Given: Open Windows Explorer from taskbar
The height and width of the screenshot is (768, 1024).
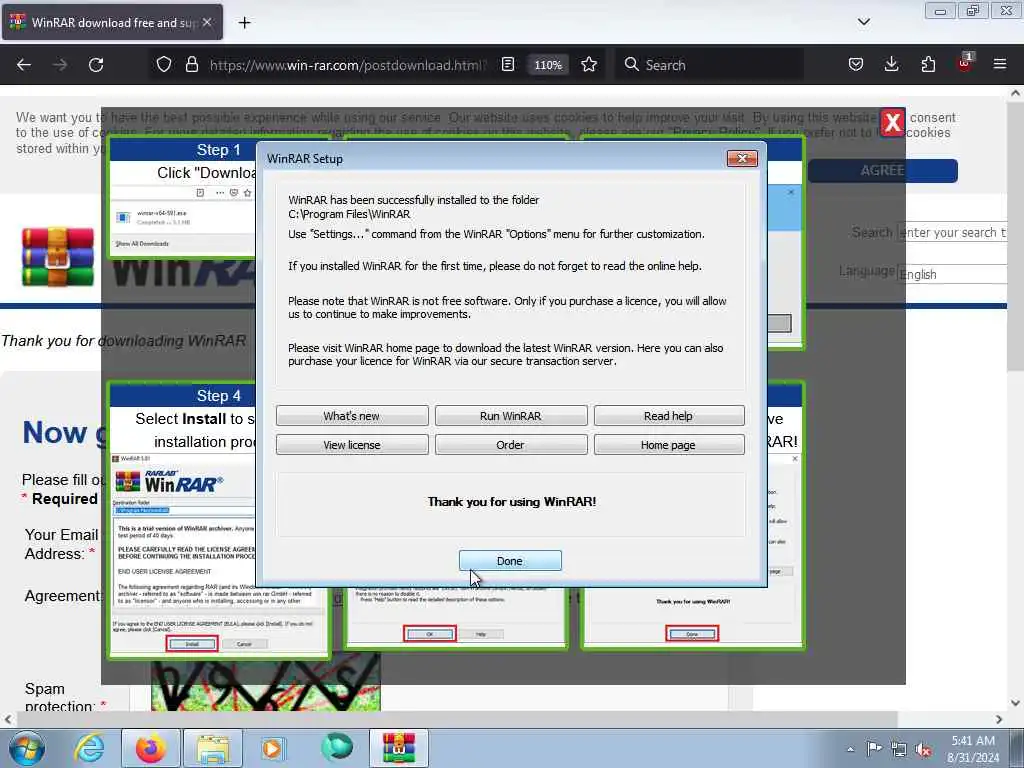Looking at the screenshot, I should coord(213,748).
